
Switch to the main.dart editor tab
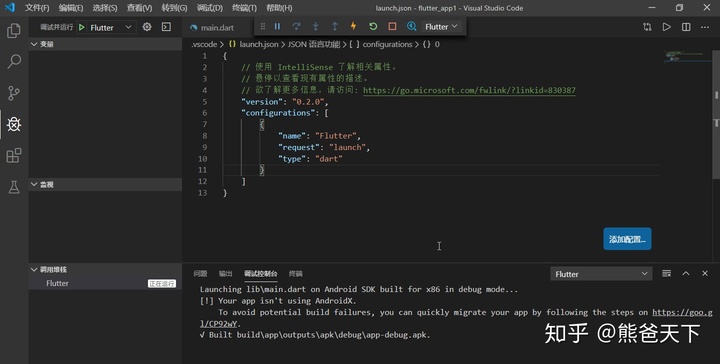coord(217,28)
